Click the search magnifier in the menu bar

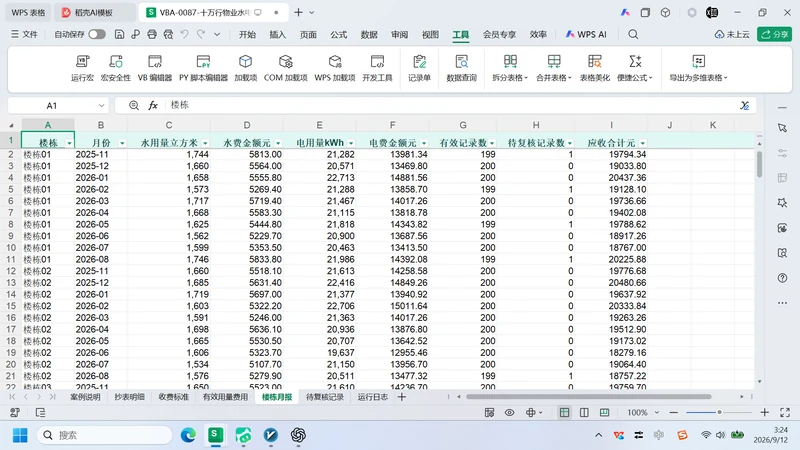[633, 34]
